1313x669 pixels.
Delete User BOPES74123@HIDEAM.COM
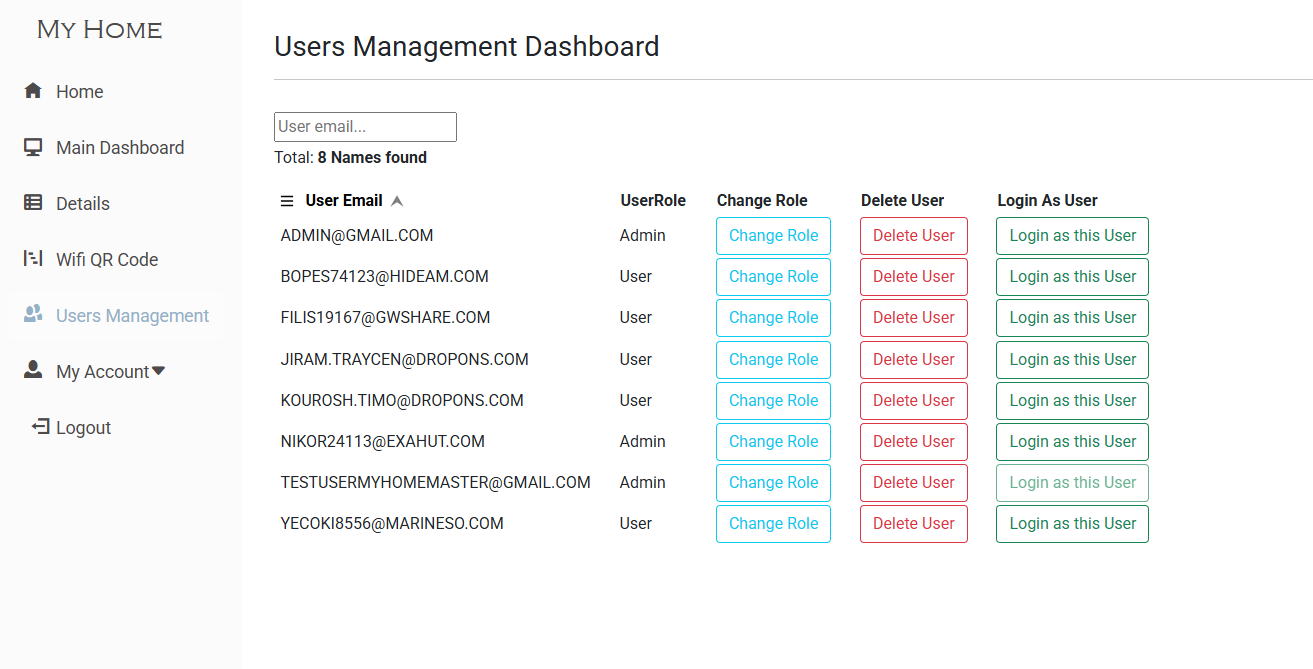click(914, 277)
